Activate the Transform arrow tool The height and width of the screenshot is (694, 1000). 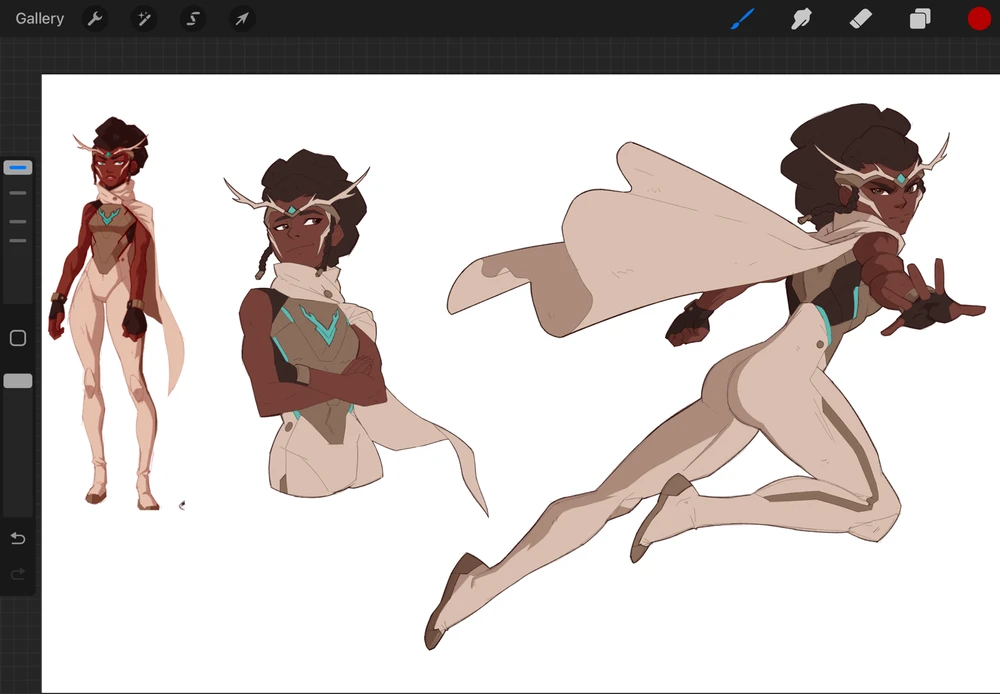pyautogui.click(x=240, y=18)
